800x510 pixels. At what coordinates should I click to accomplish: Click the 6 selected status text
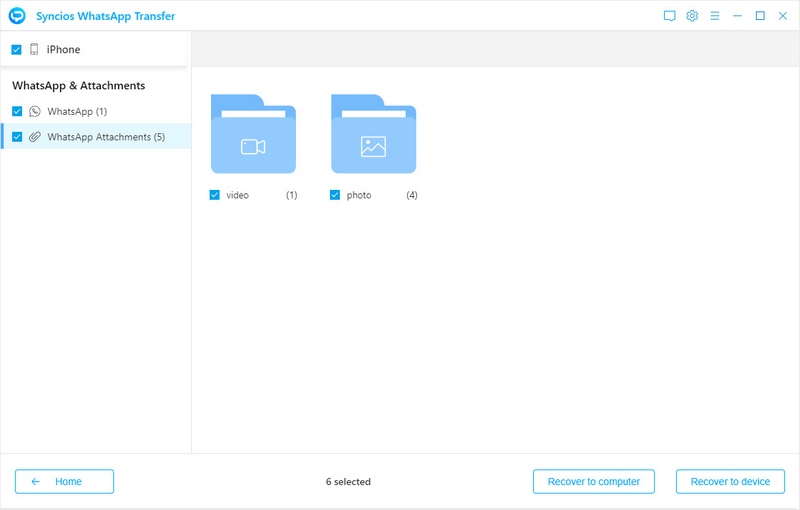pyautogui.click(x=348, y=481)
